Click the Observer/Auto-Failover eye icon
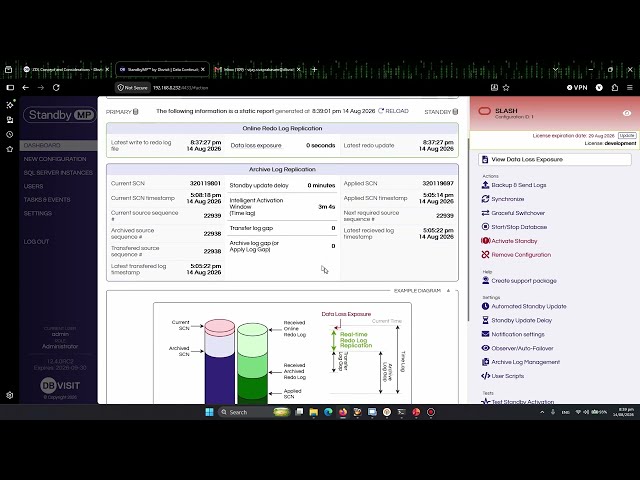Image resolution: width=640 pixels, height=480 pixels. coord(485,348)
